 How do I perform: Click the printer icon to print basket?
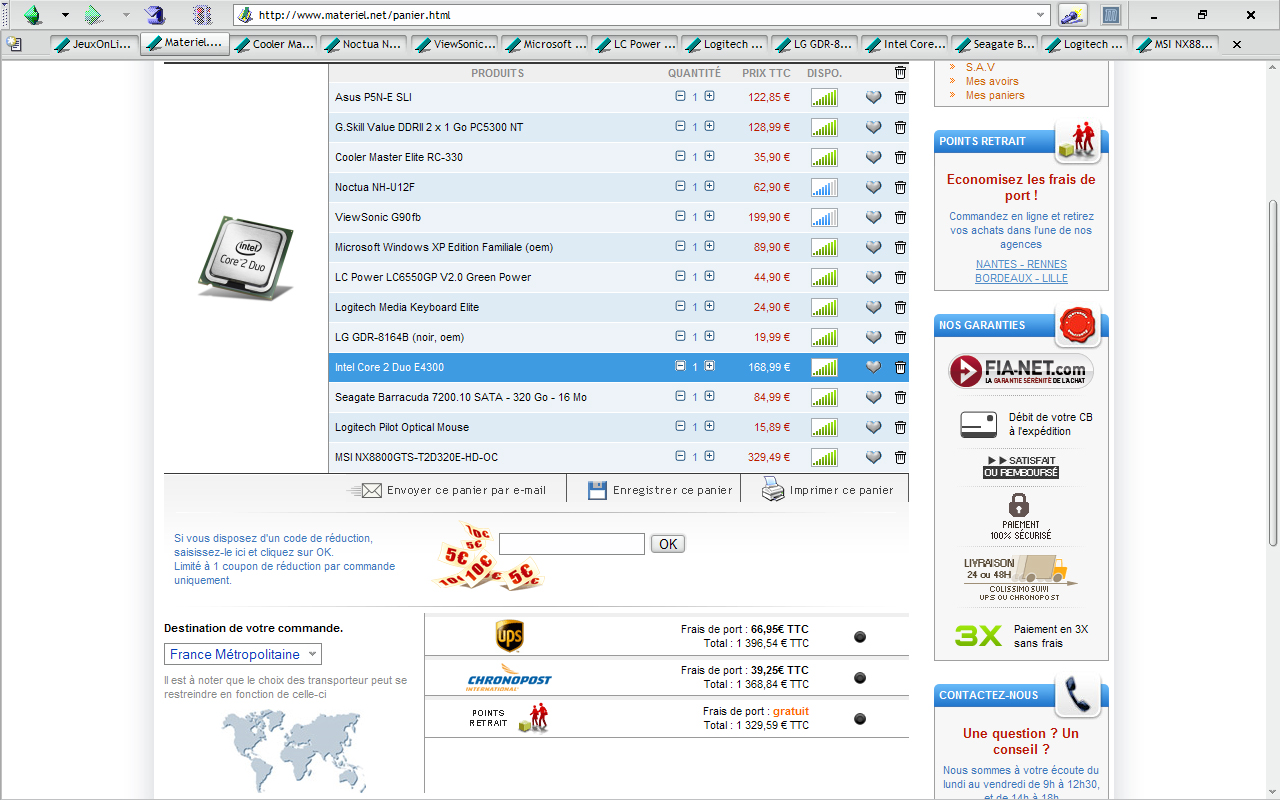coord(773,489)
